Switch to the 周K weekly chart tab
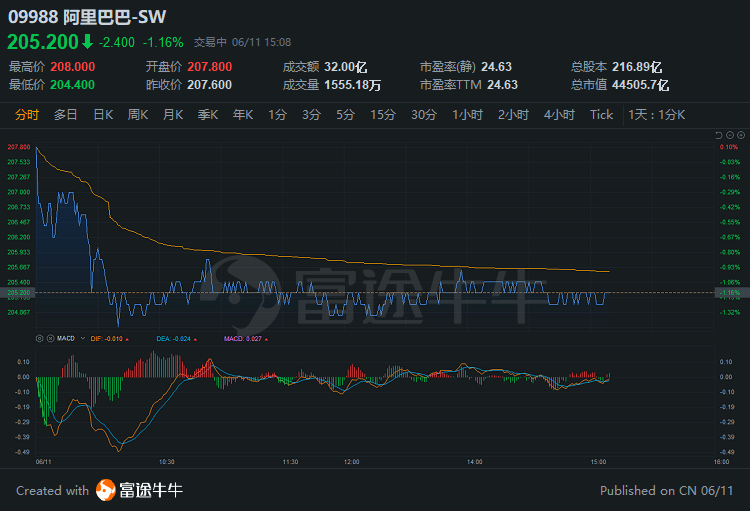This screenshot has width=750, height=511. click(x=137, y=115)
